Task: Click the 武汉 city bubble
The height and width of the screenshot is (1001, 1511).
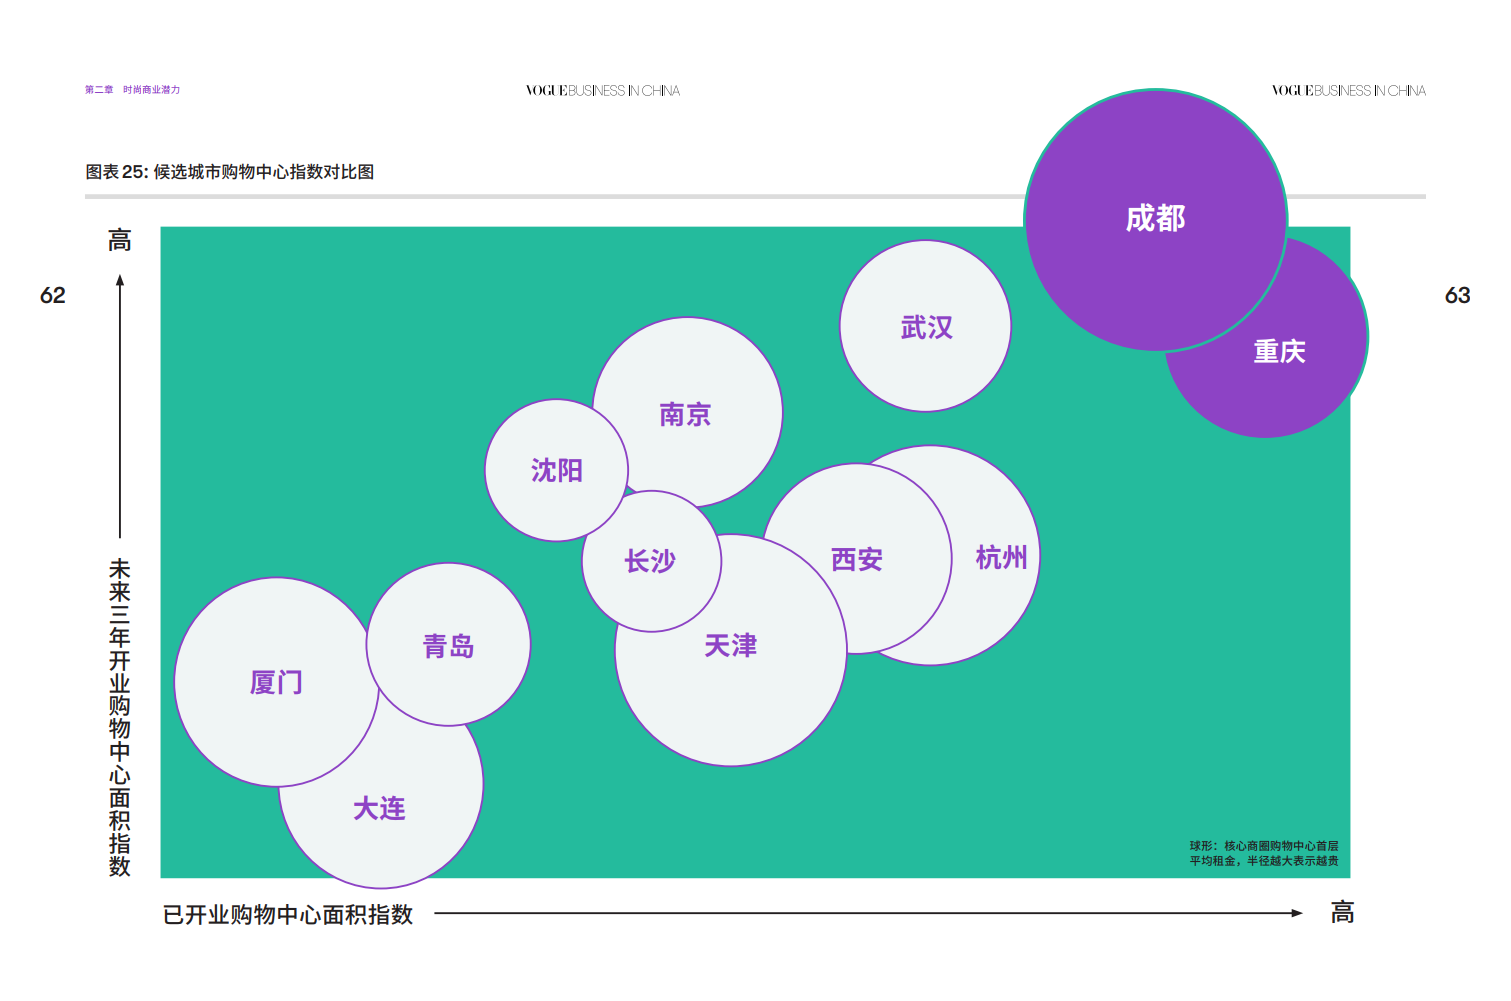Action: click(x=925, y=327)
